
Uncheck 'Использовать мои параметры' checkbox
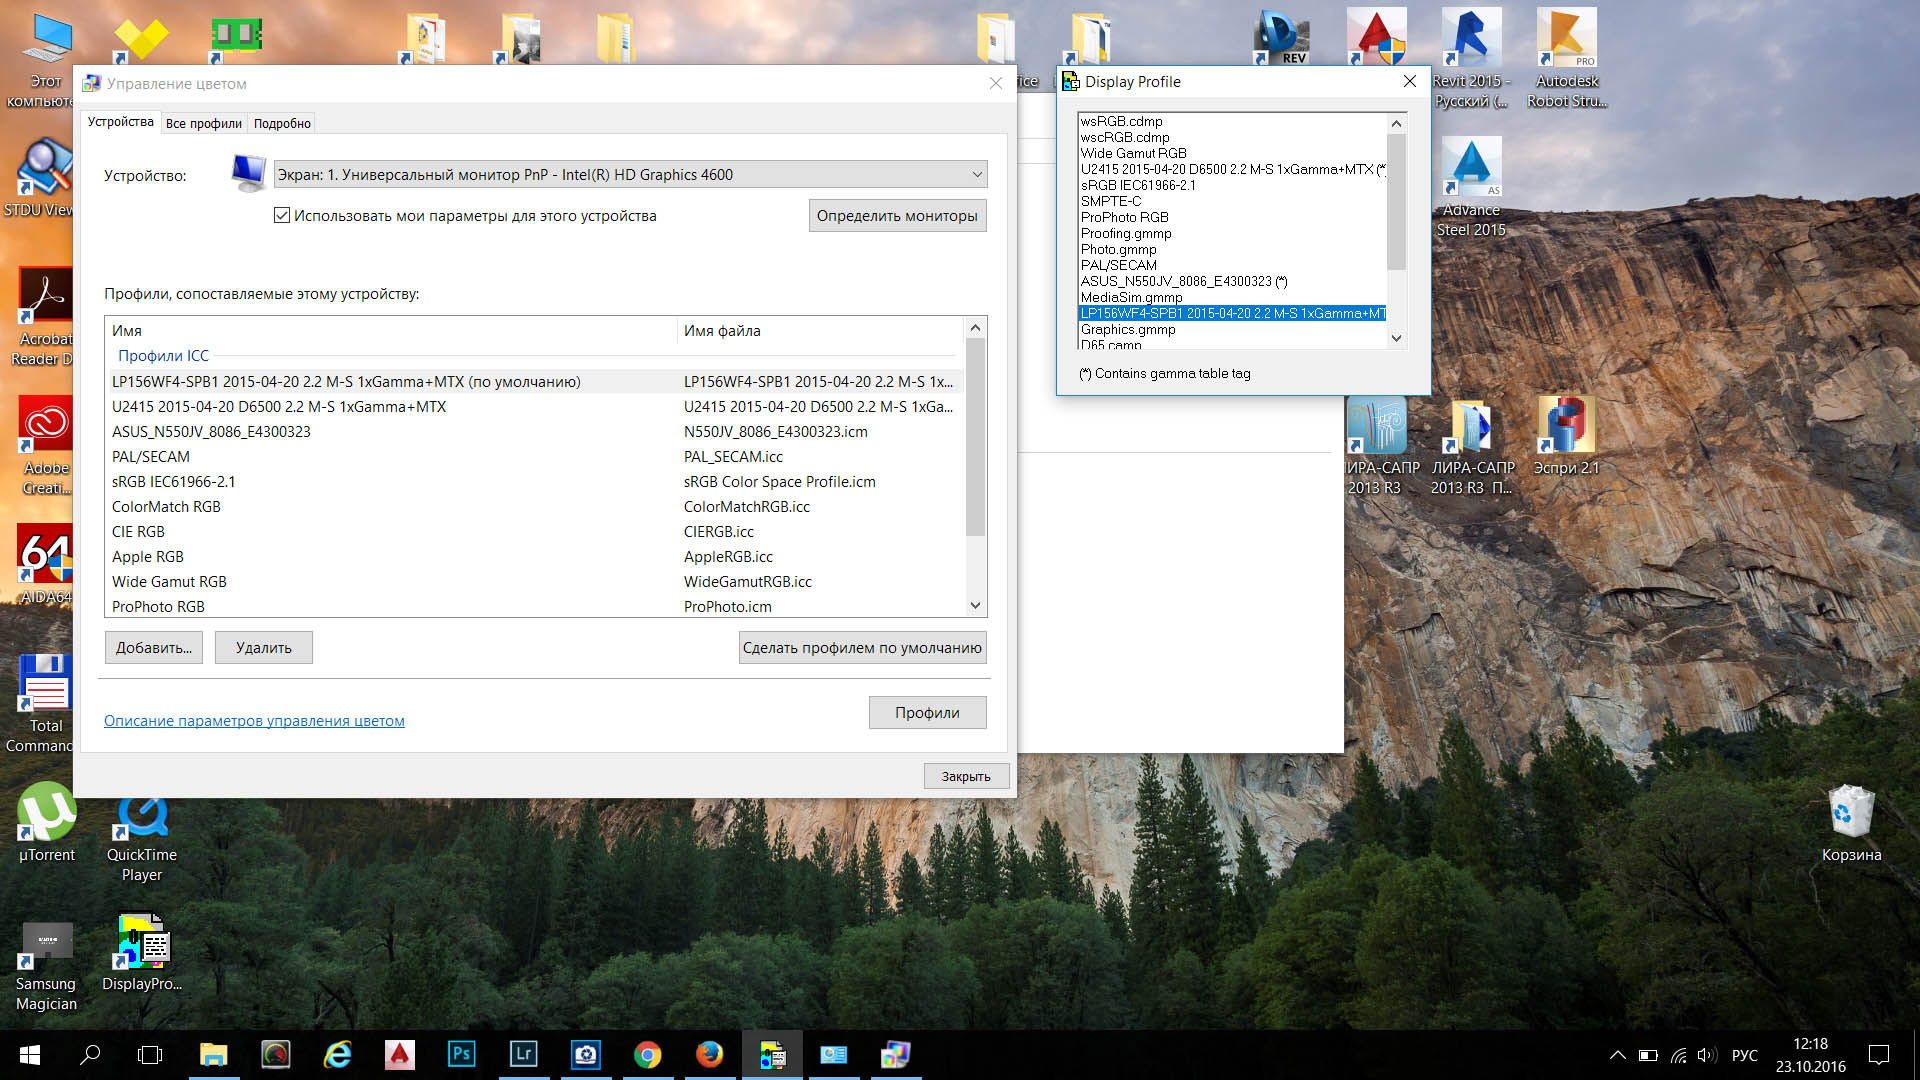coord(282,215)
